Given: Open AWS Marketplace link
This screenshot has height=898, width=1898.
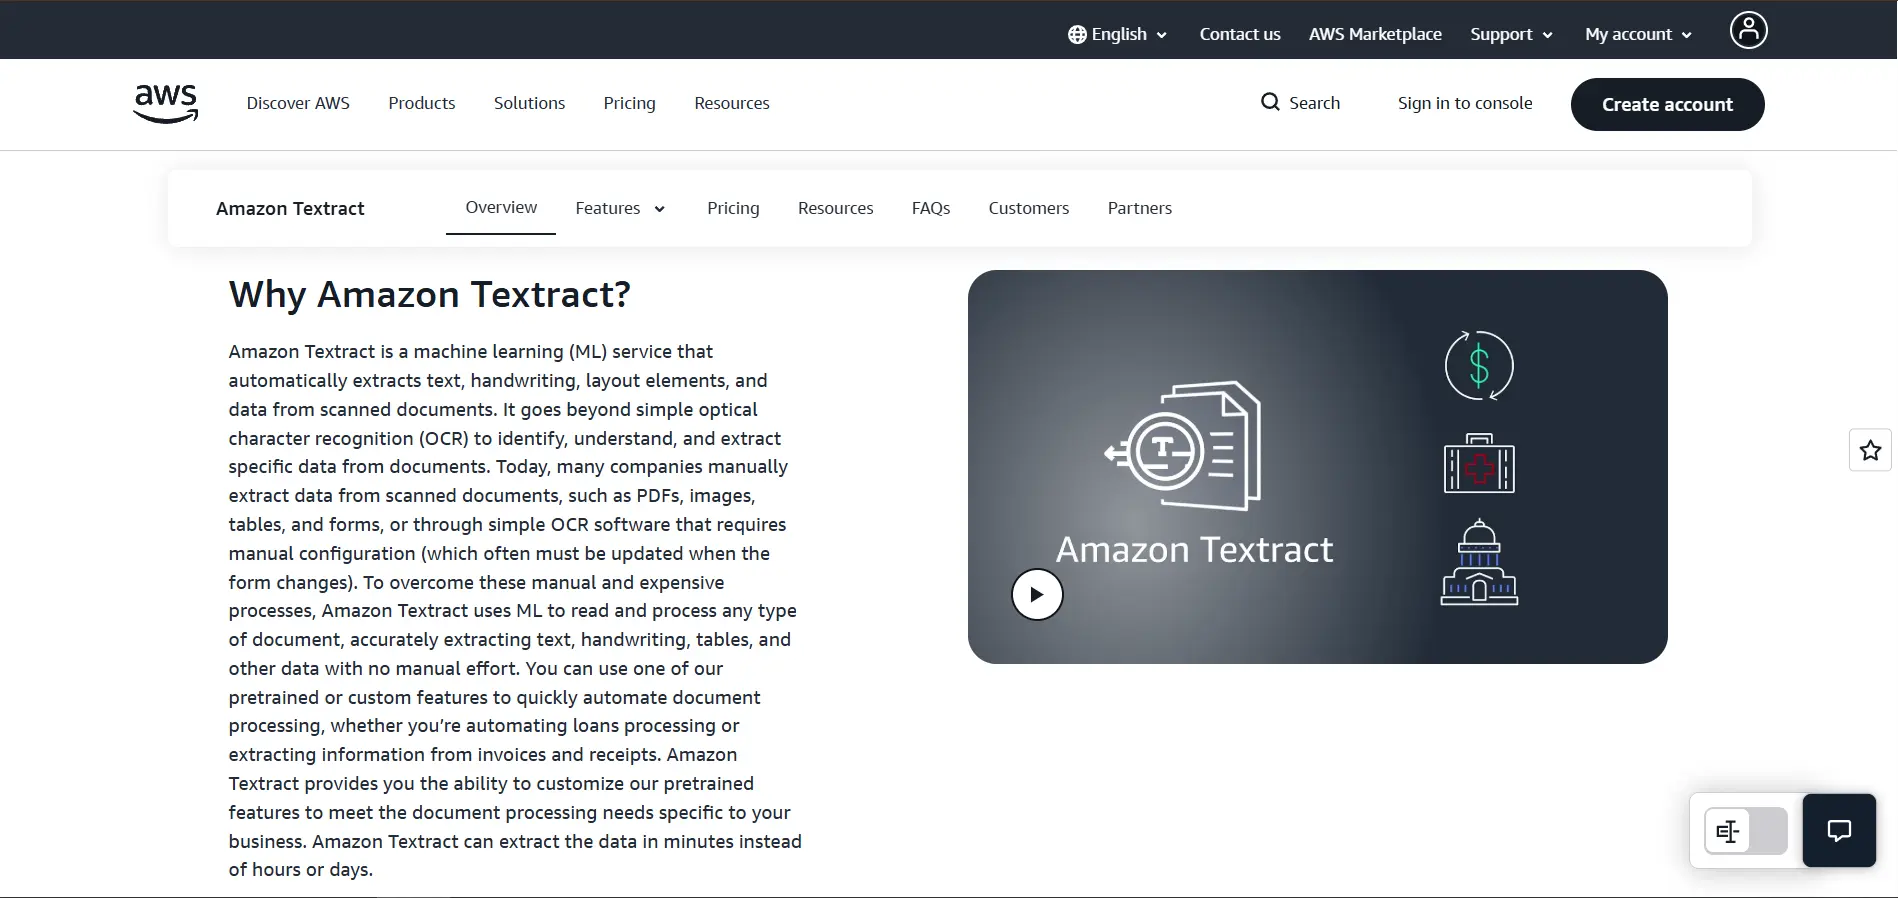Looking at the screenshot, I should coord(1375,34).
